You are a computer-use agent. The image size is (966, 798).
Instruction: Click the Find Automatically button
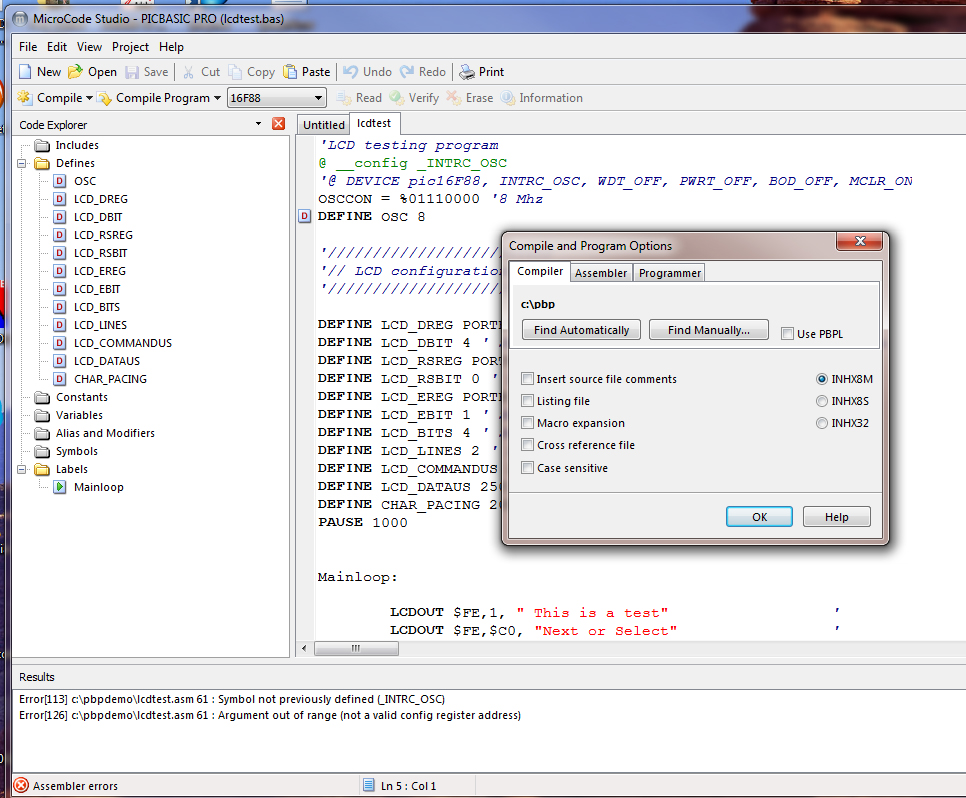coord(582,330)
